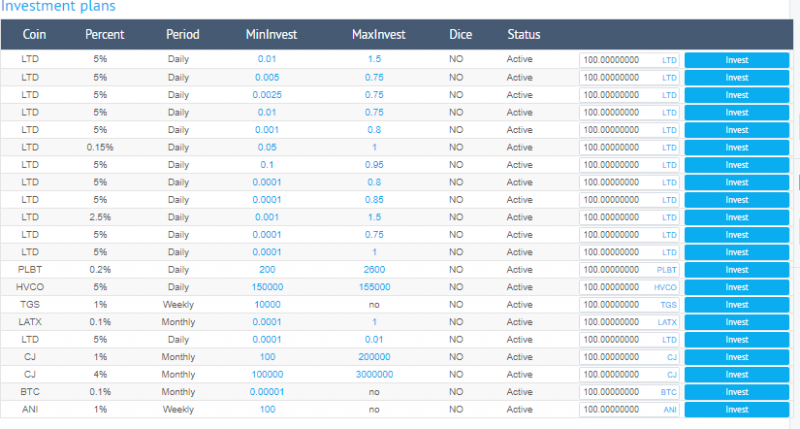Invest in LTD plan with MinInvest 0.0025
The width and height of the screenshot is (800, 429).
737,95
